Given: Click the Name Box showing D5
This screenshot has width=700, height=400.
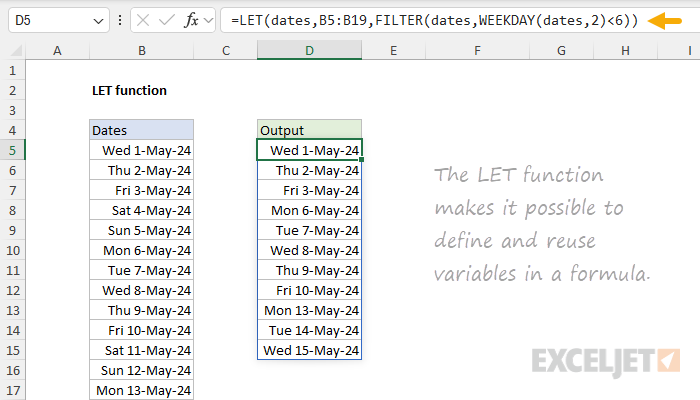Looking at the screenshot, I should pyautogui.click(x=58, y=20).
